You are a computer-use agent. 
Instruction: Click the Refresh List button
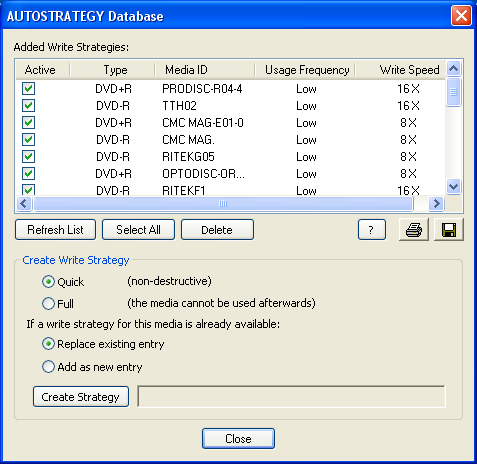(55, 230)
